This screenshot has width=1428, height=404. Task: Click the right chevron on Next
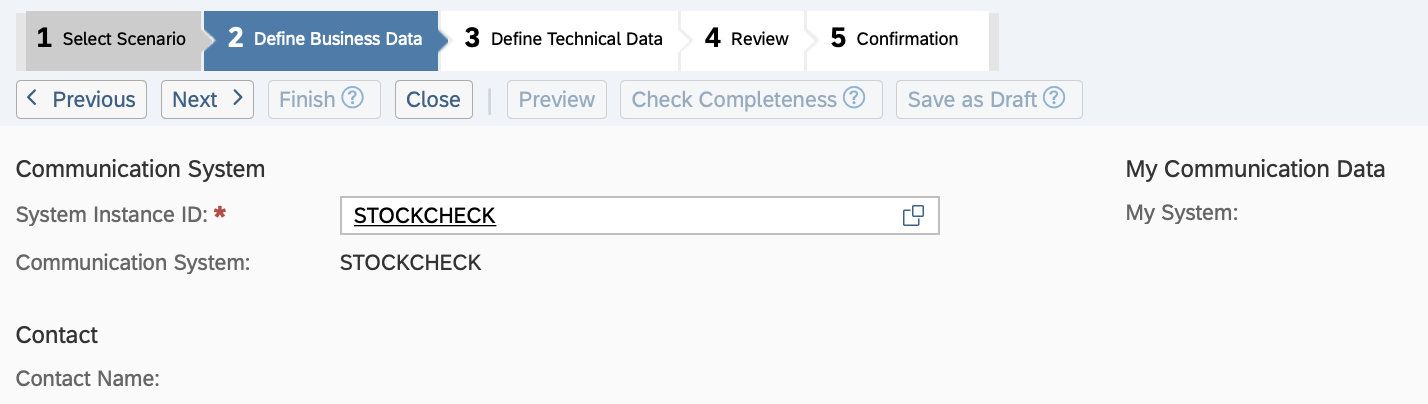[x=238, y=99]
